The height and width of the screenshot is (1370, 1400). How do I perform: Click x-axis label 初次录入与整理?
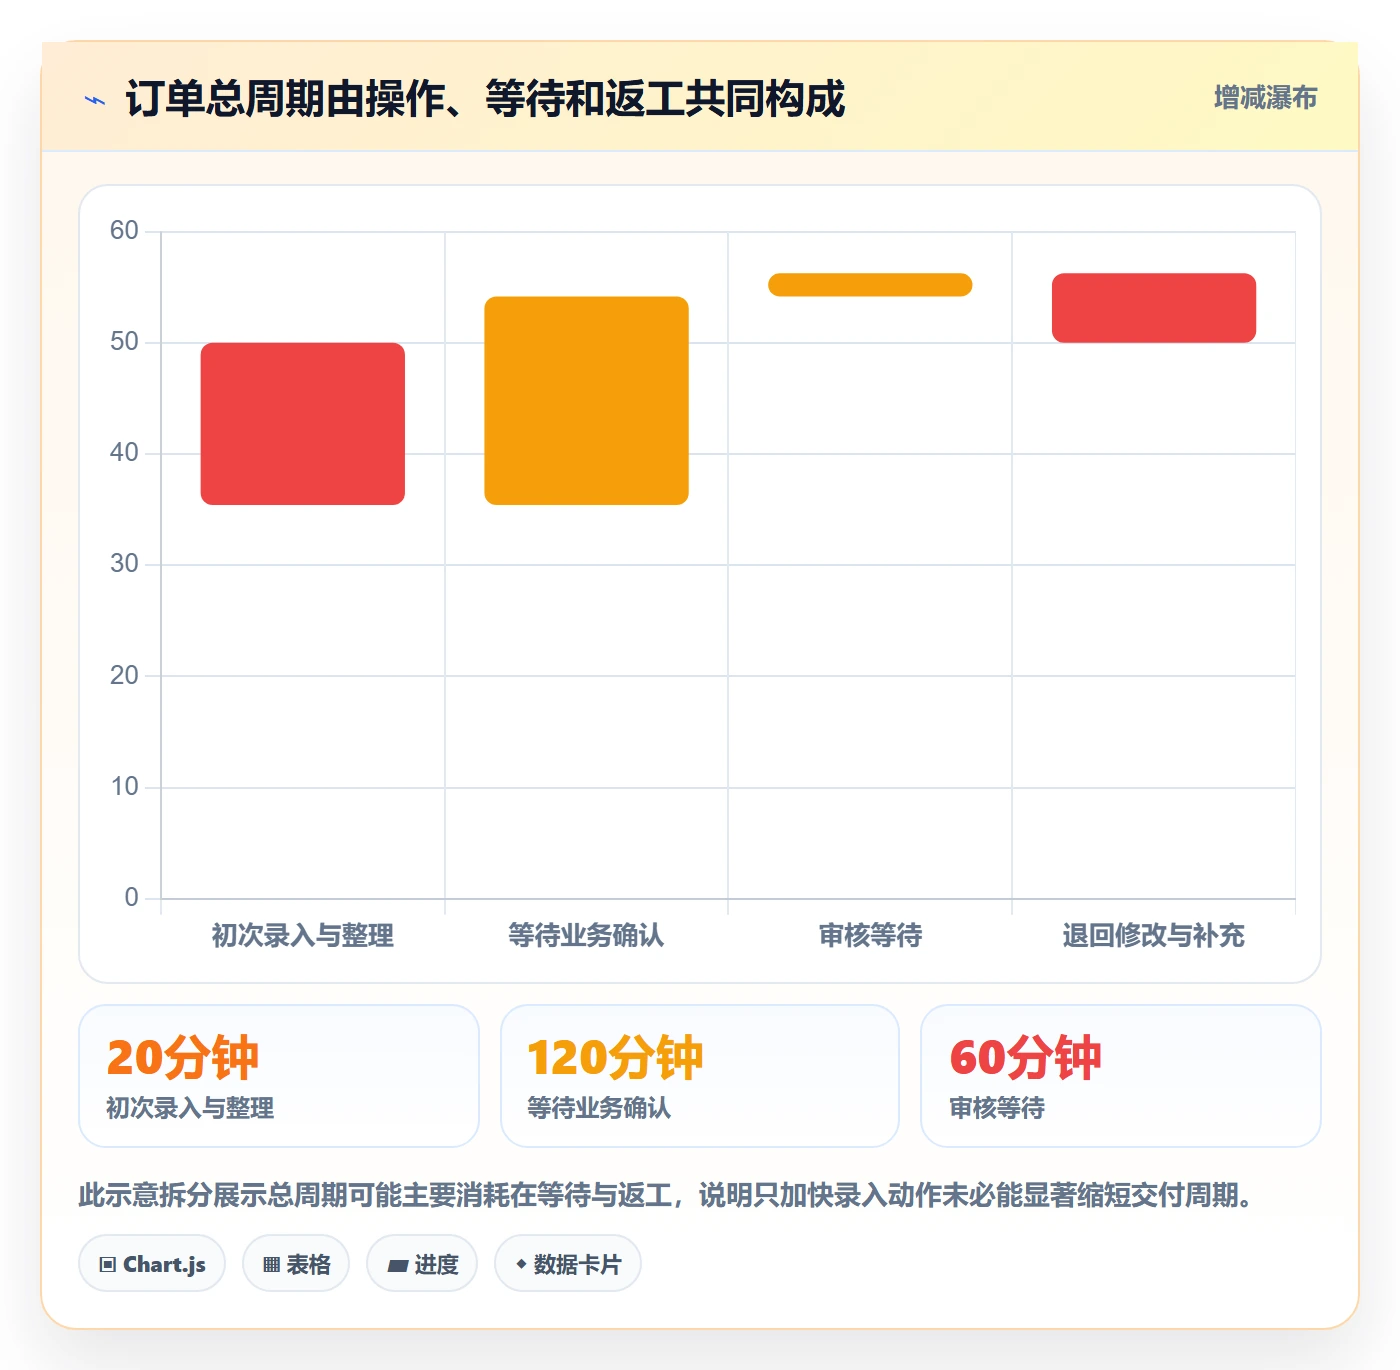tap(303, 935)
